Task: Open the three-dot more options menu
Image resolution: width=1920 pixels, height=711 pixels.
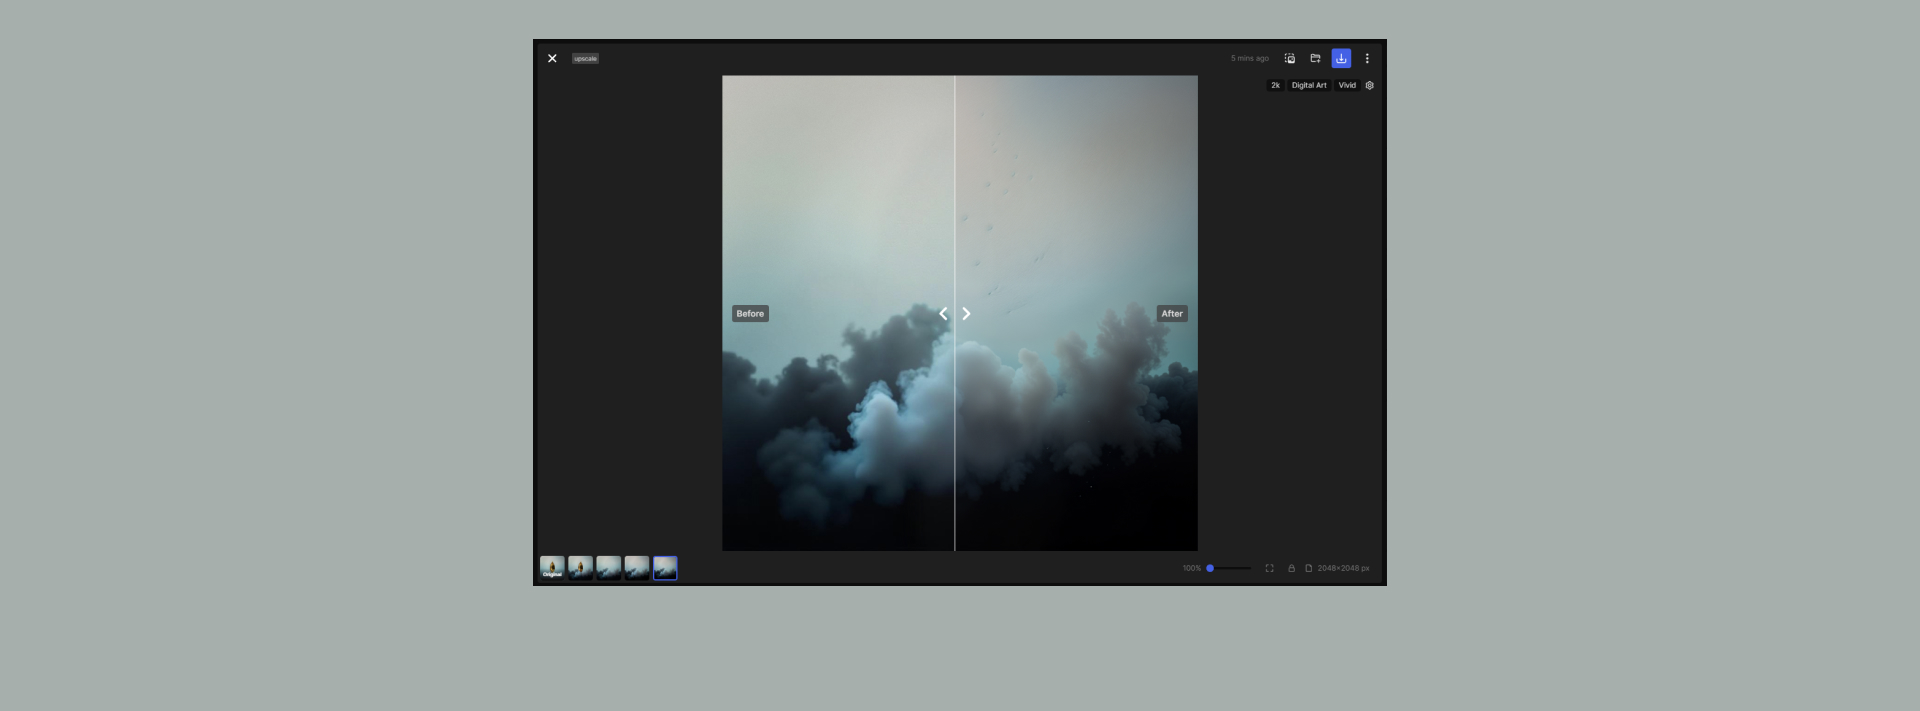Action: point(1367,58)
